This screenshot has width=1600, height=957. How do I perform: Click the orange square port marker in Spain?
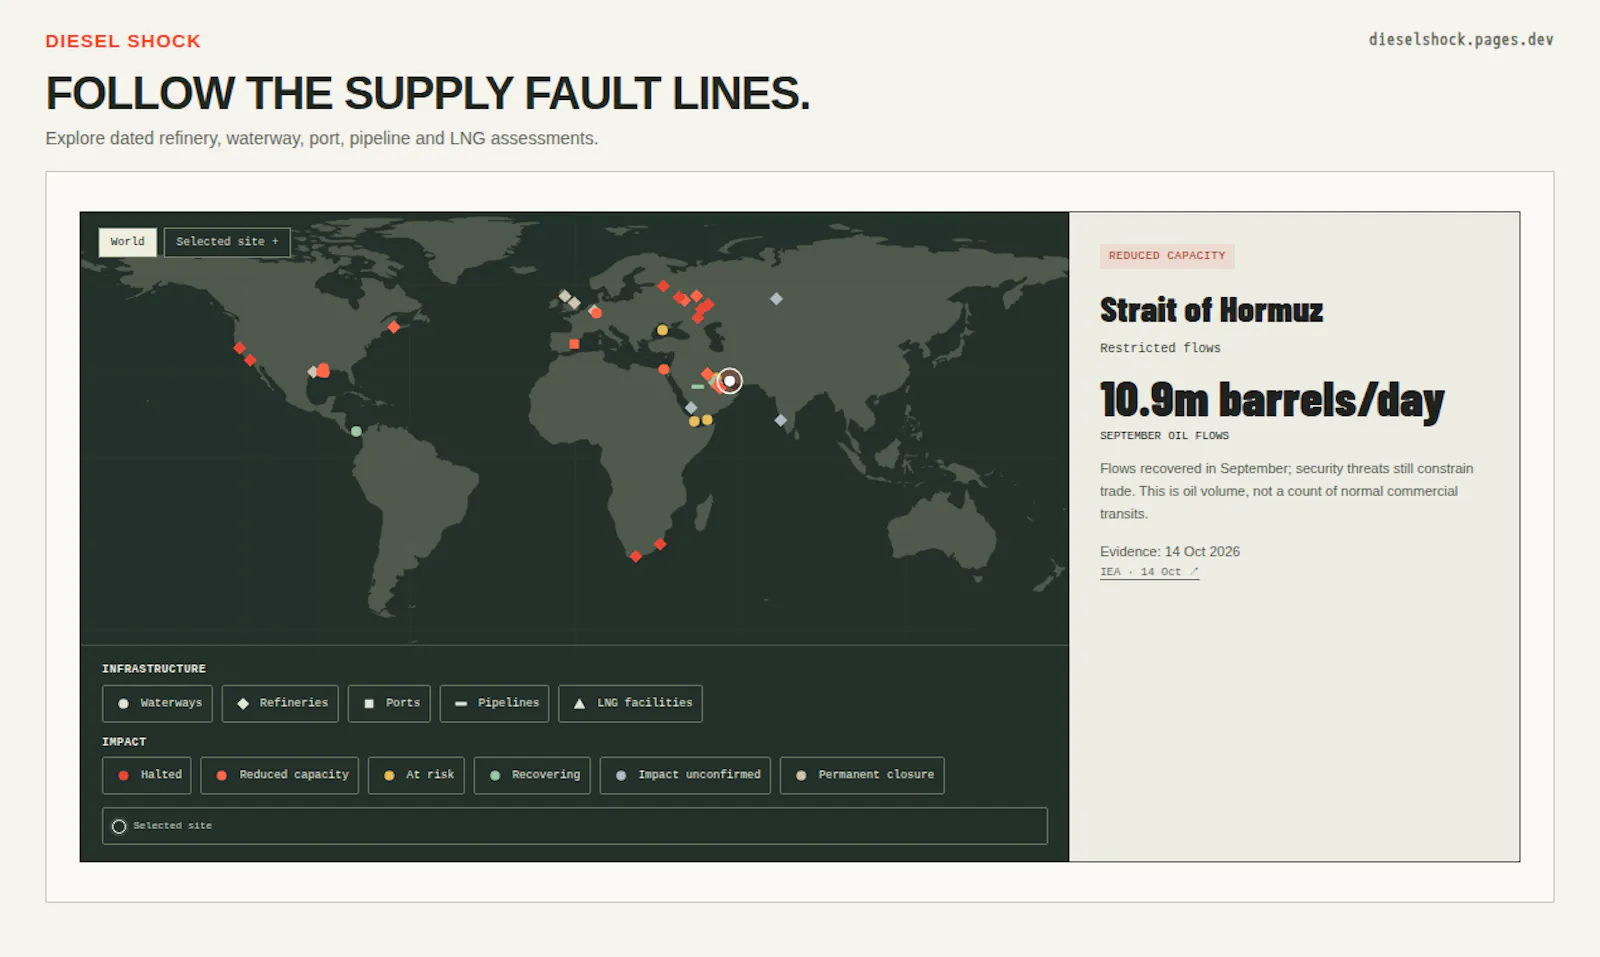tap(574, 344)
